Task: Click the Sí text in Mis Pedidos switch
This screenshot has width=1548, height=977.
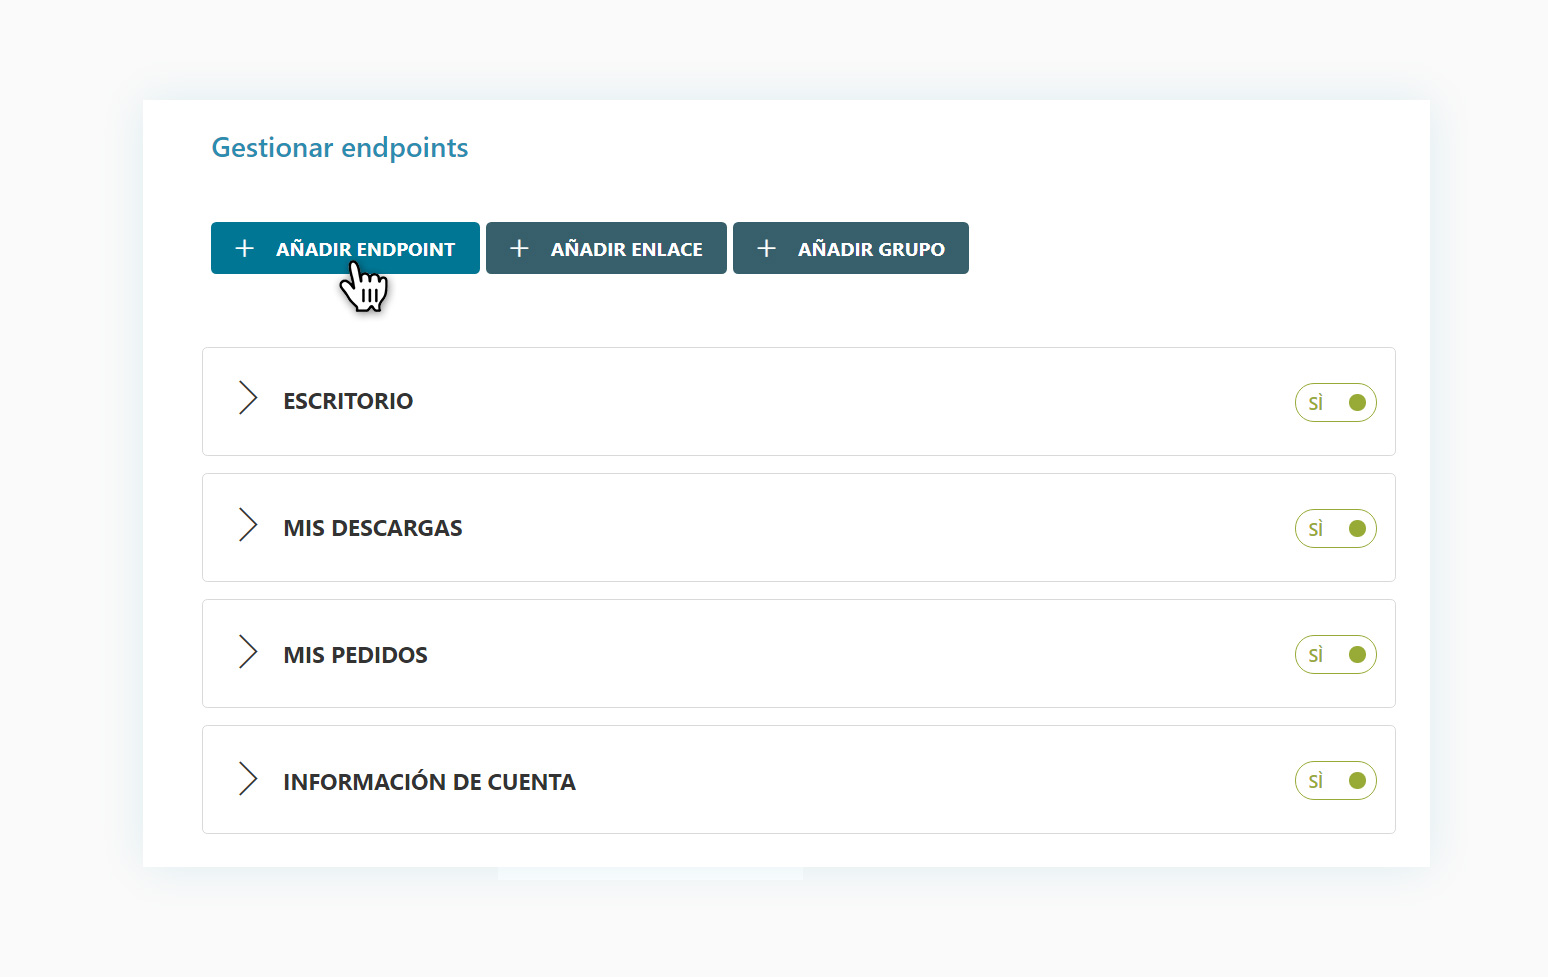Action: (x=1316, y=655)
